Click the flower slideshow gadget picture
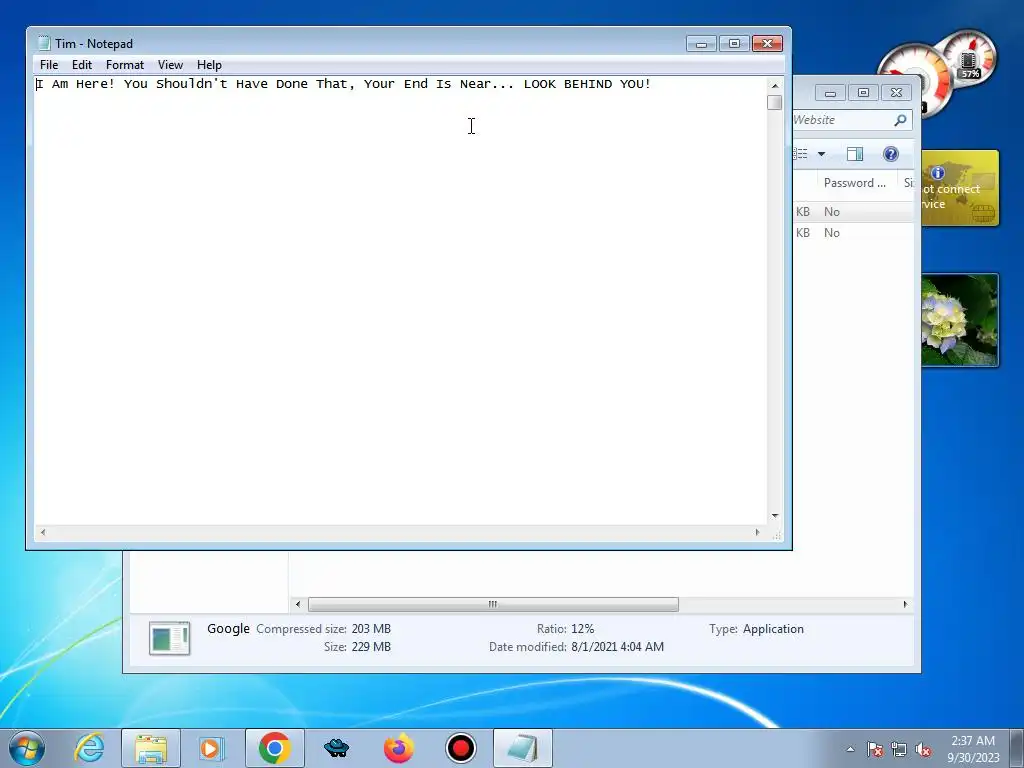The image size is (1024, 768). [x=960, y=320]
